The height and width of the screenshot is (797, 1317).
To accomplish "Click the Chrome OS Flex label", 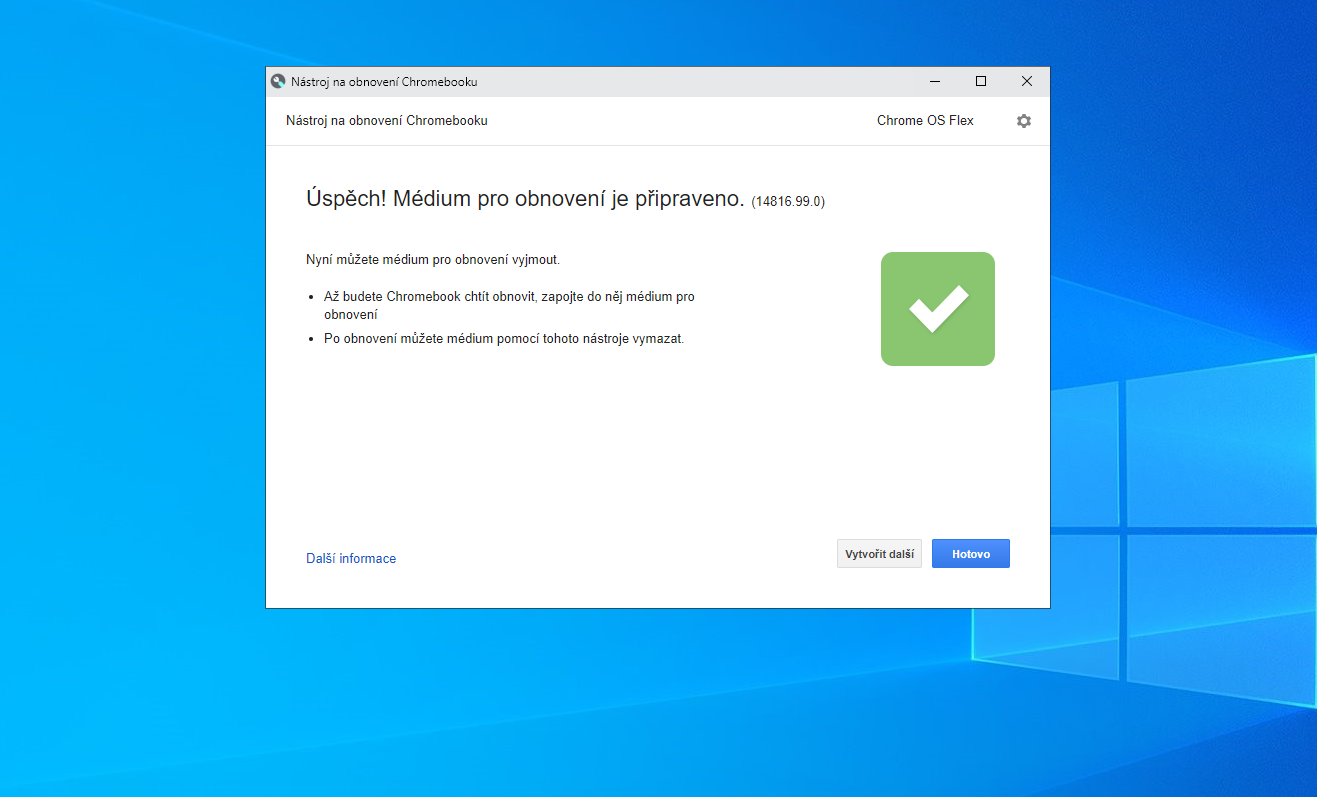I will pos(925,121).
